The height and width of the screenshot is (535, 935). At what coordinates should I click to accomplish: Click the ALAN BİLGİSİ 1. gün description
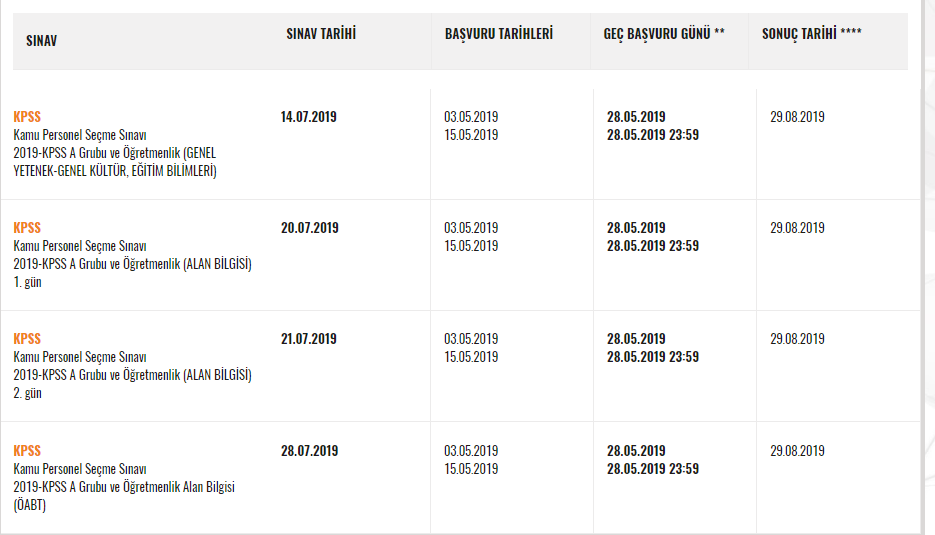132,264
